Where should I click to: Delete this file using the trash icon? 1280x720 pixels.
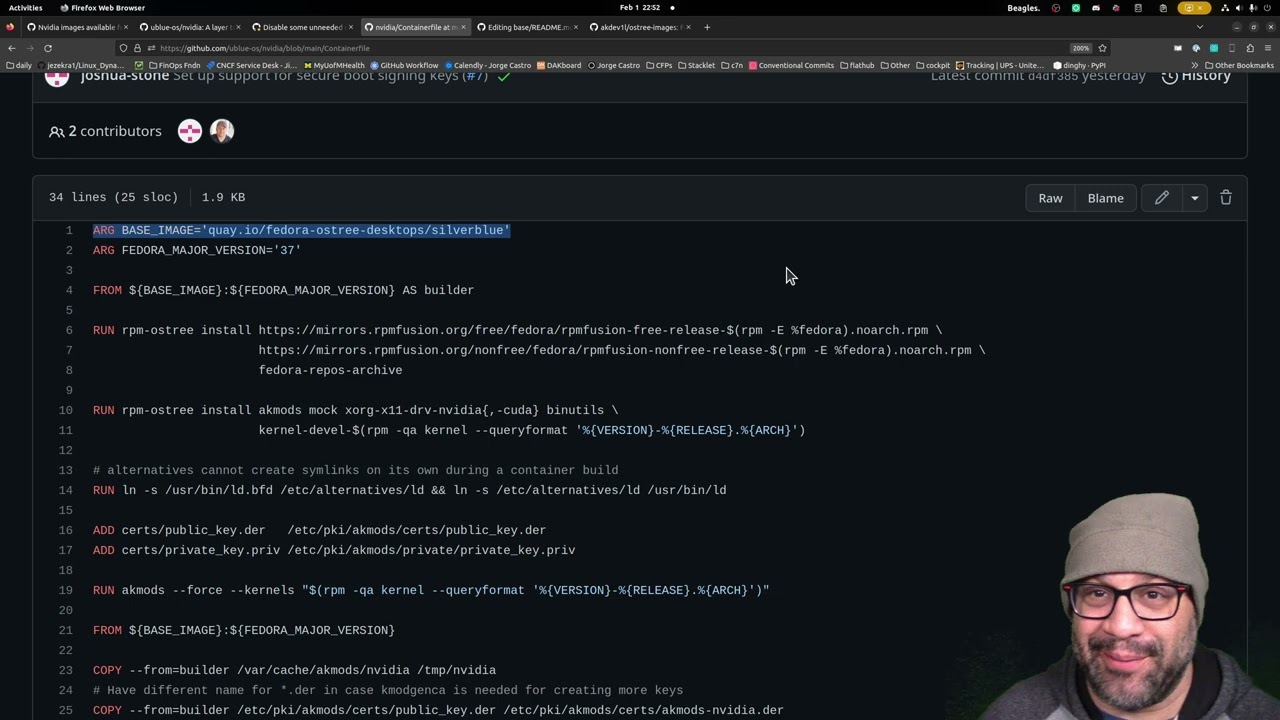click(x=1226, y=198)
